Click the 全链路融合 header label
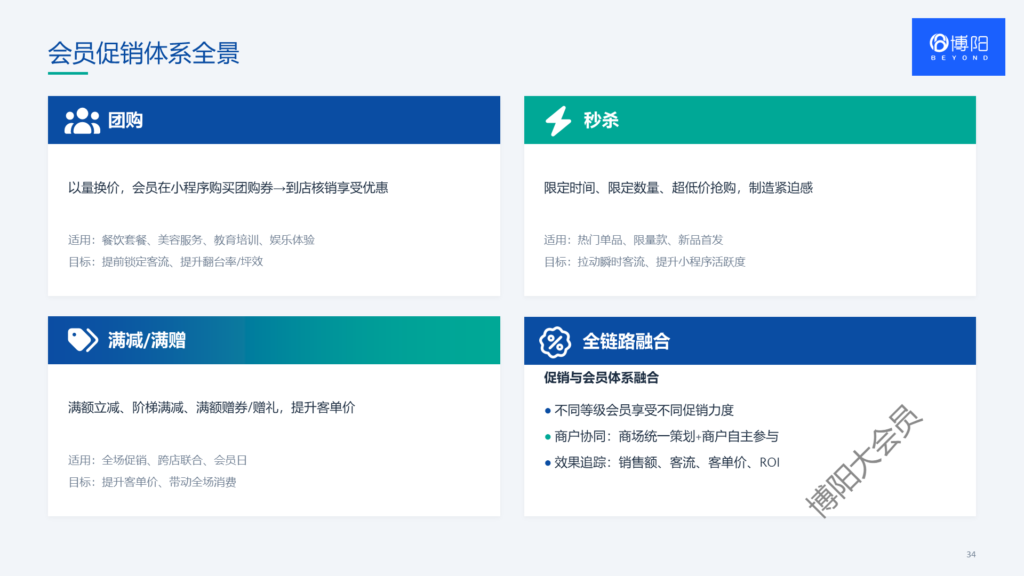The image size is (1024, 576). coord(626,342)
